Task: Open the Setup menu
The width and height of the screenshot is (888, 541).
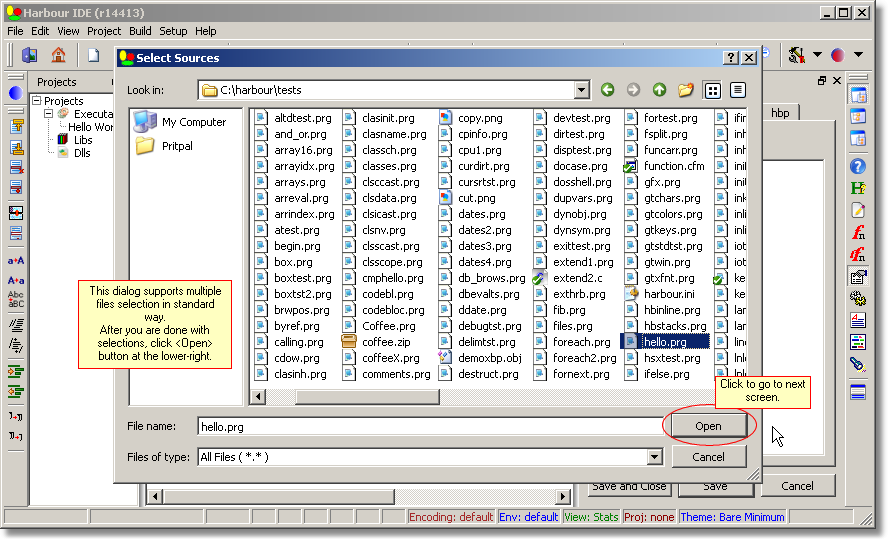Action: (173, 31)
